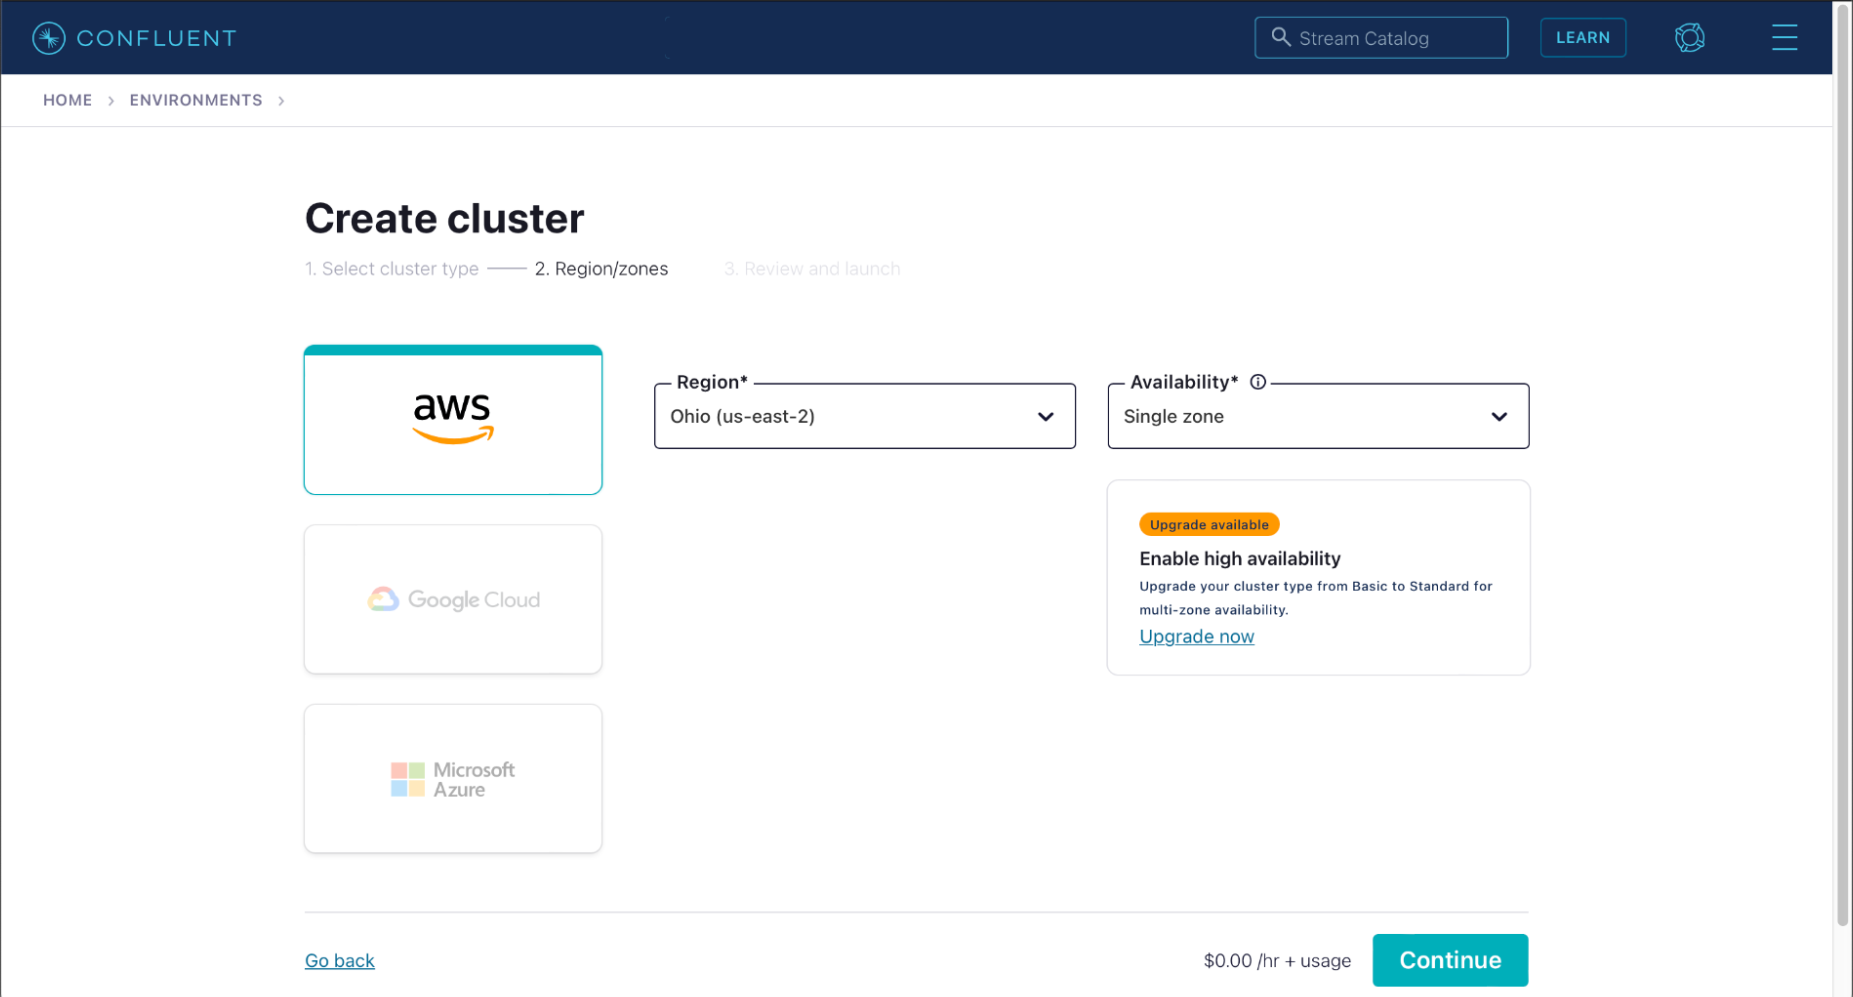Click the Create cluster heading
Image resolution: width=1853 pixels, height=997 pixels.
tap(444, 218)
